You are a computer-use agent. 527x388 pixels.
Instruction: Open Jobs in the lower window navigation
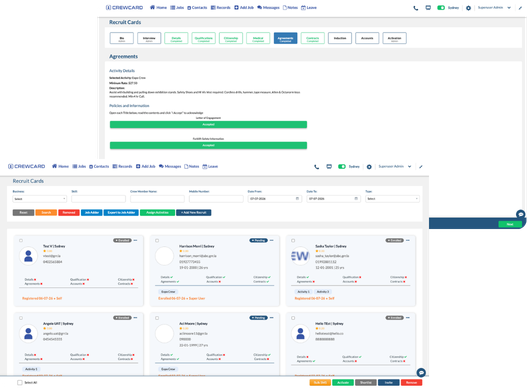click(x=79, y=166)
